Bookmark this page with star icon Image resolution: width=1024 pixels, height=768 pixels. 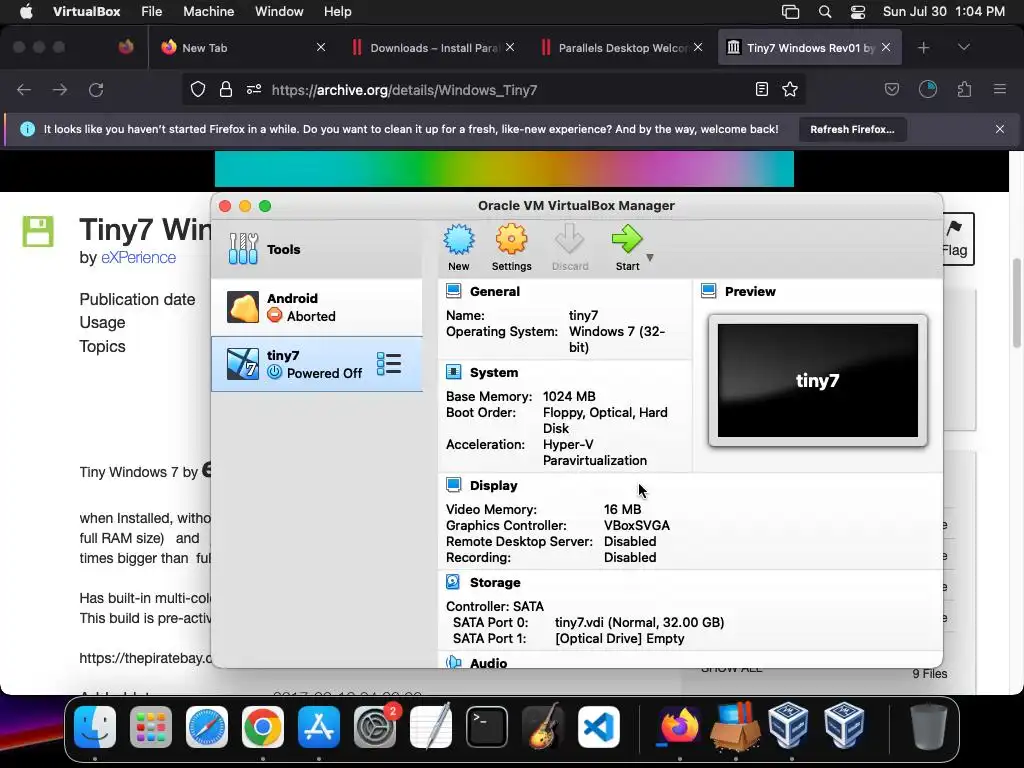(790, 89)
